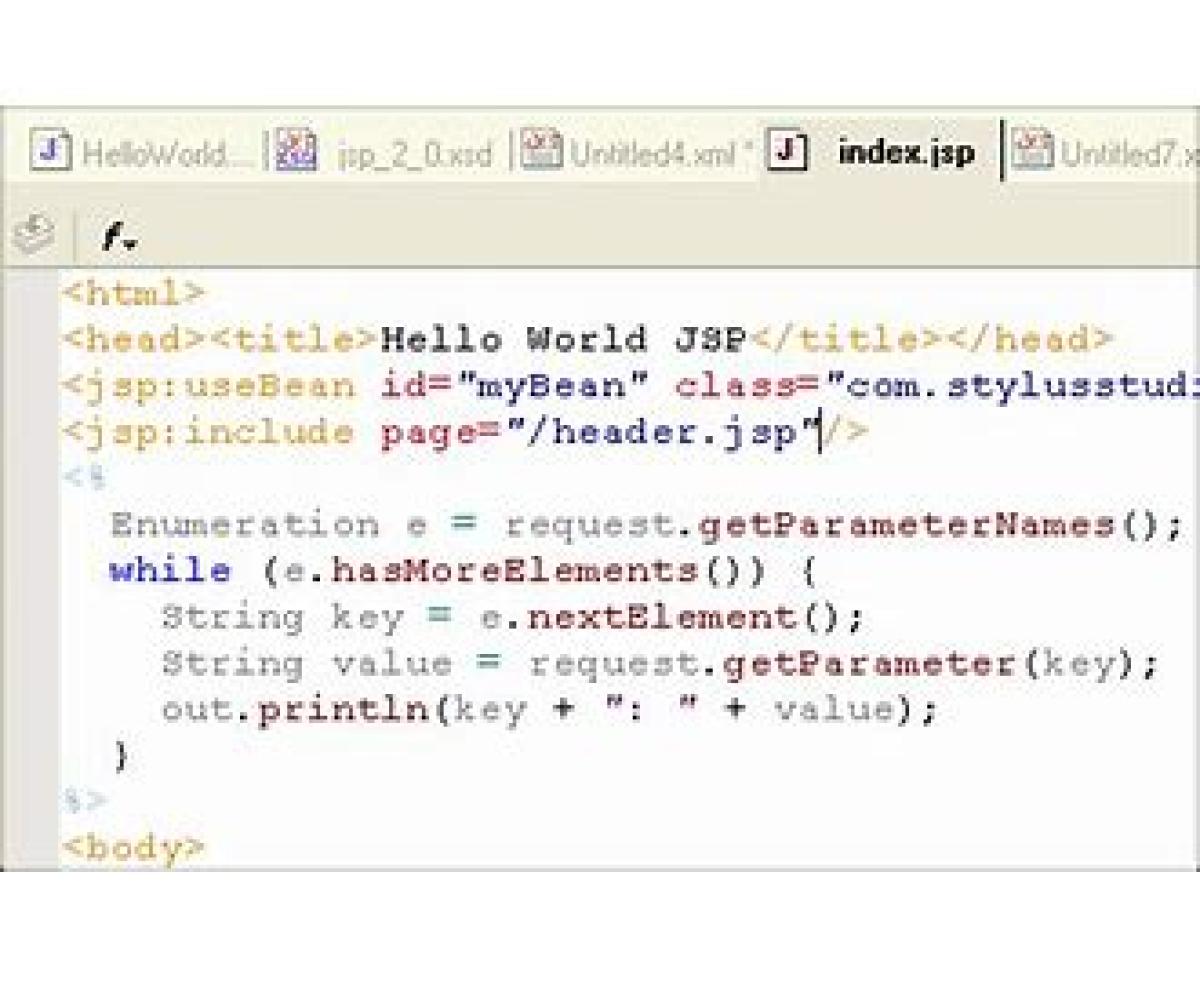The width and height of the screenshot is (1200, 981).
Task: Click the index.jsp tab's J file icon
Action: pyautogui.click(x=788, y=151)
